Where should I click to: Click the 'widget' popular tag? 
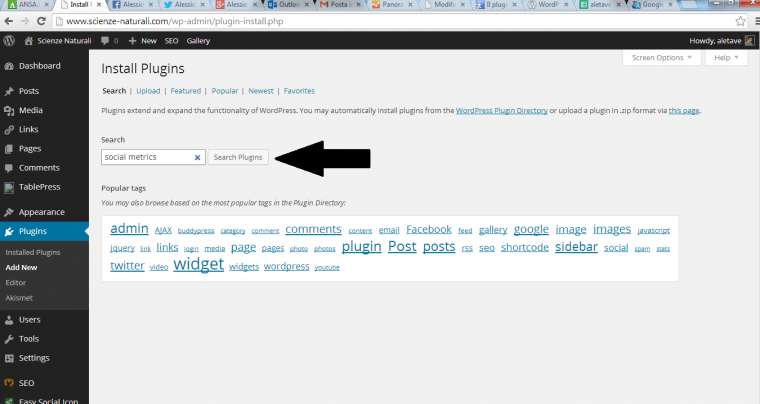tap(199, 264)
